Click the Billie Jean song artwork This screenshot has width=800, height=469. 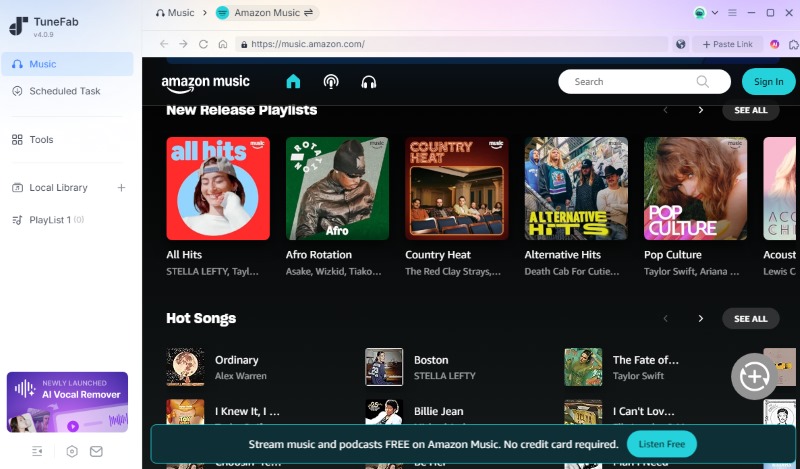(384, 412)
